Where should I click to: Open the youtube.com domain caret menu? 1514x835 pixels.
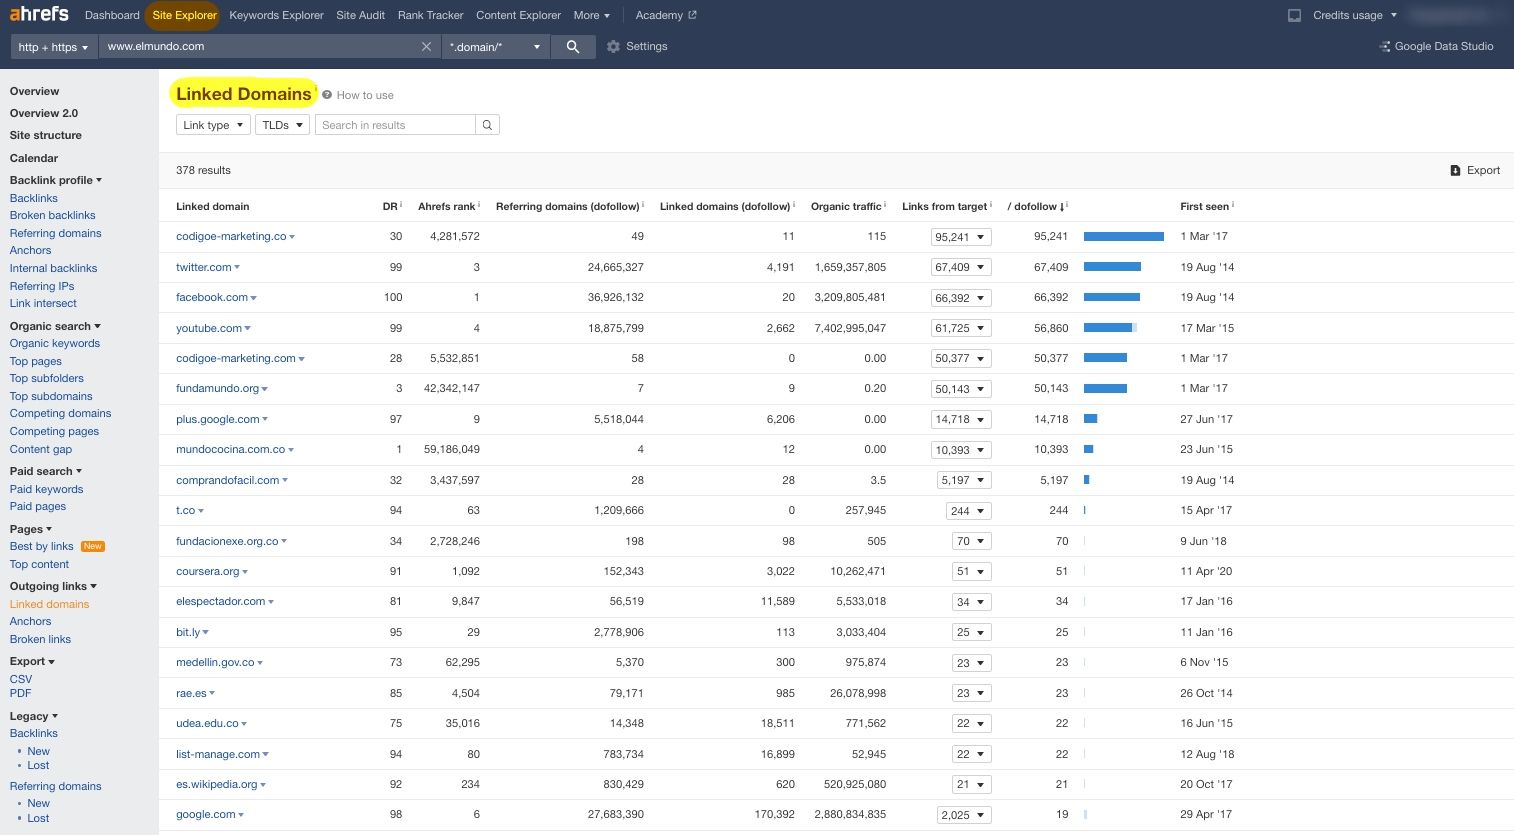(248, 329)
